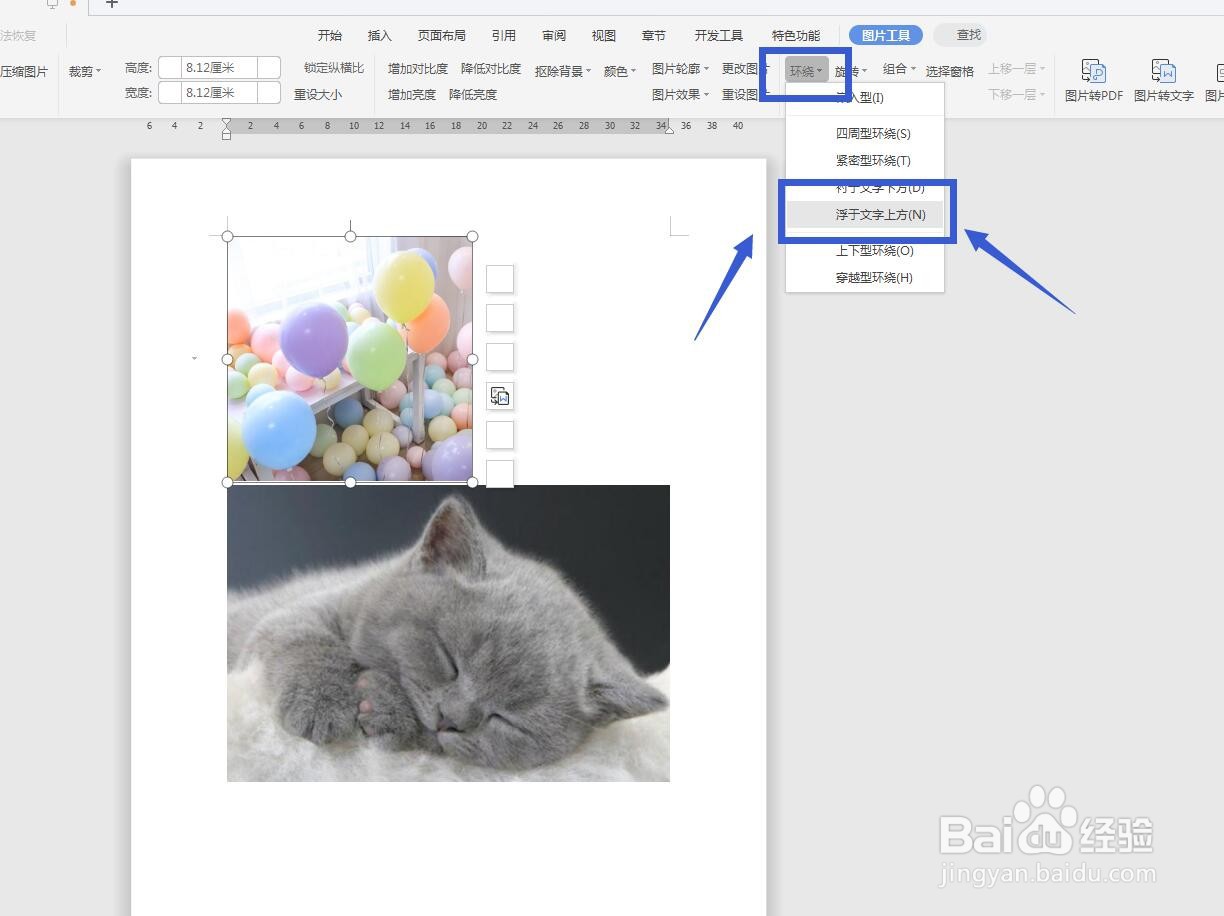This screenshot has height=916, width=1224.
Task: Open the 选择窗格 selection pane
Action: (x=950, y=71)
